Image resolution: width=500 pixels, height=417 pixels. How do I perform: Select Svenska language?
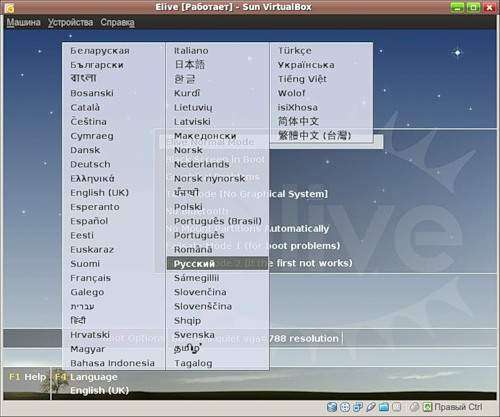coord(194,335)
